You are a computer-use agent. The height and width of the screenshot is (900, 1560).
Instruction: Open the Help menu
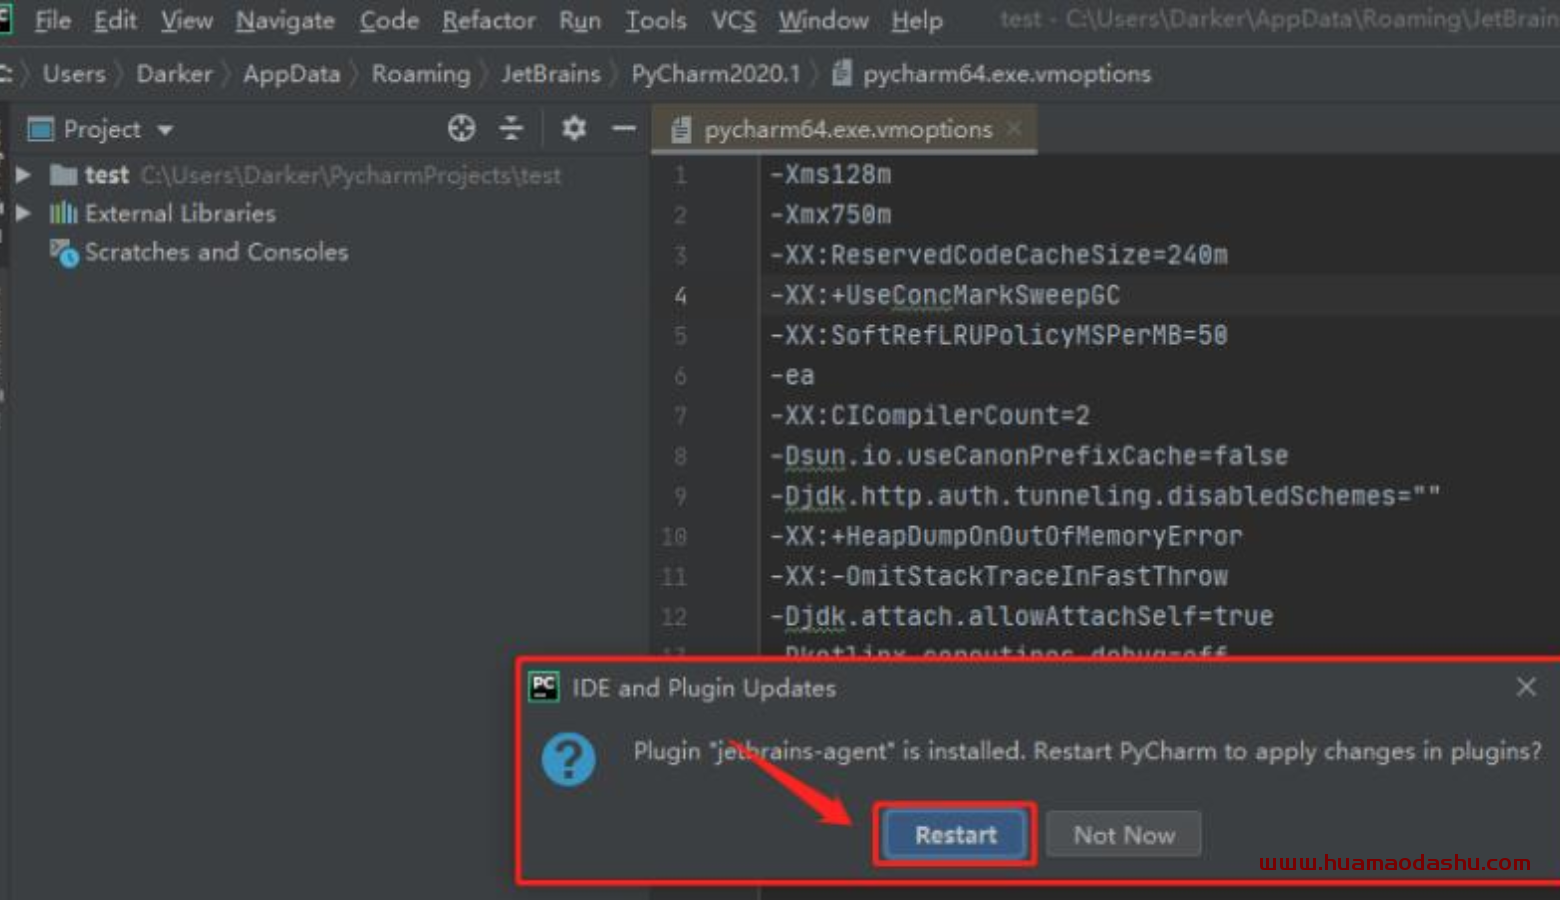tap(917, 20)
